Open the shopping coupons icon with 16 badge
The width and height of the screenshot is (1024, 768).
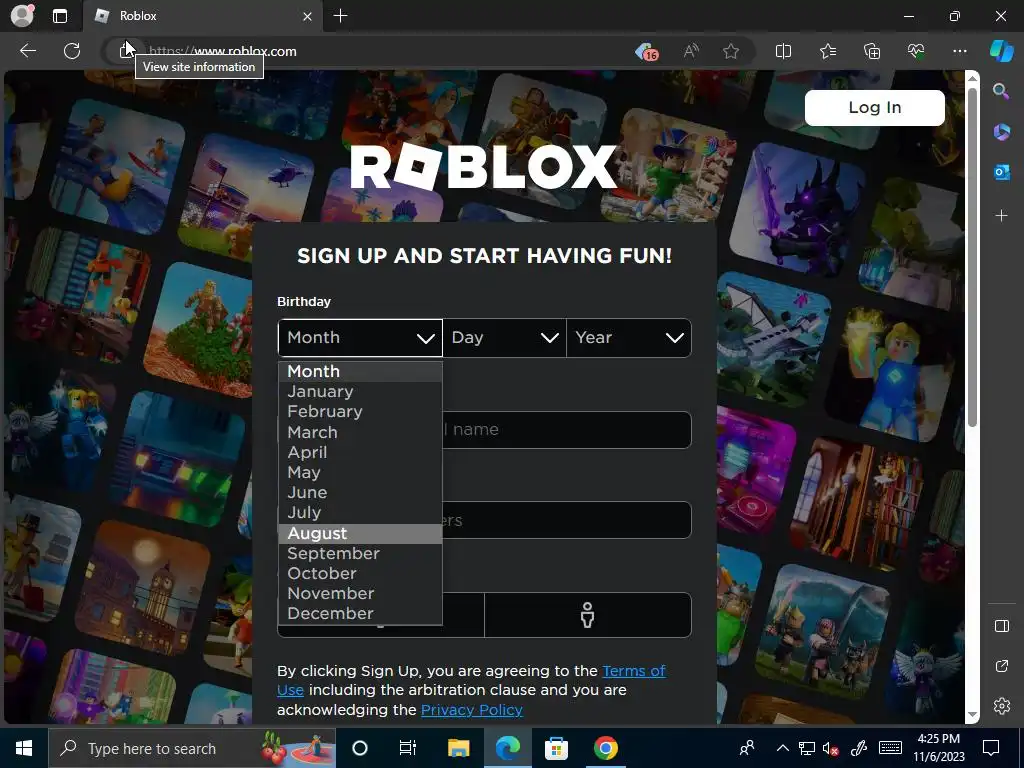point(647,52)
